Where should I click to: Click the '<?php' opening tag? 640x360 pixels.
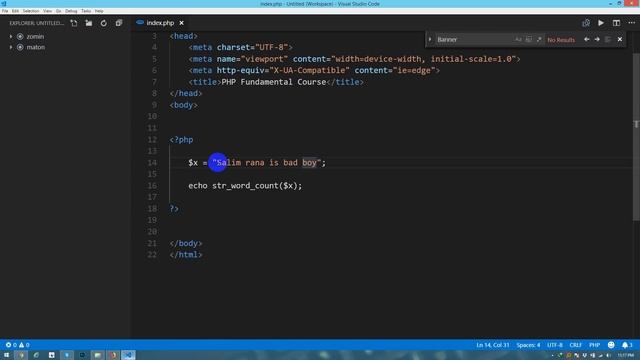click(181, 140)
